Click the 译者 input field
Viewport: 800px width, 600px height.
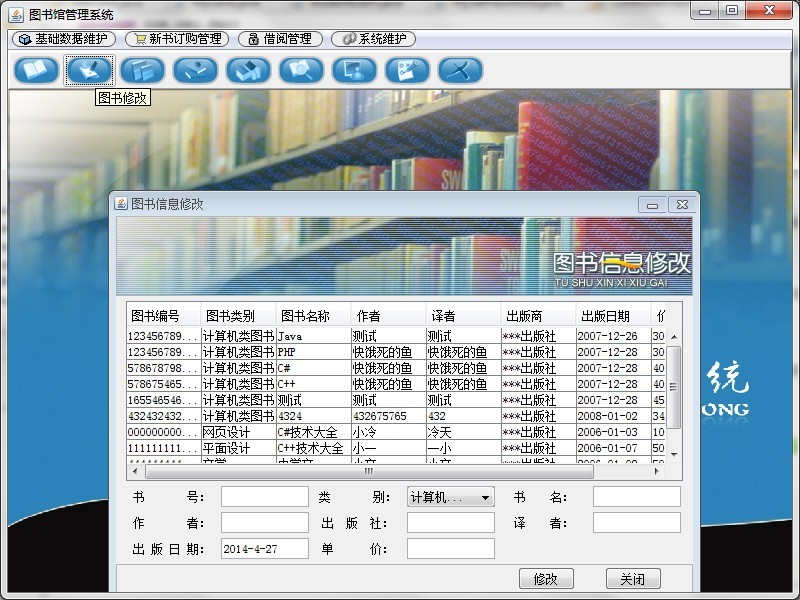[x=637, y=522]
